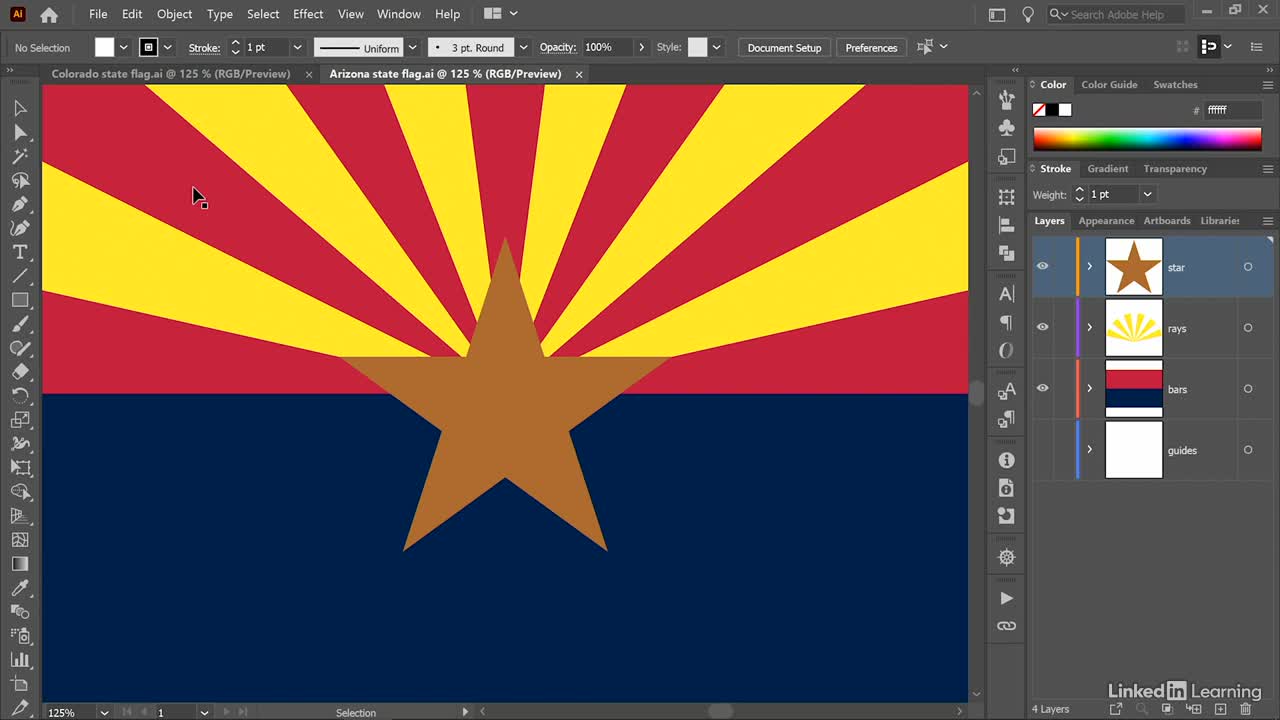Select the Curvature tool
This screenshot has height=720, width=1280.
pyautogui.click(x=20, y=228)
